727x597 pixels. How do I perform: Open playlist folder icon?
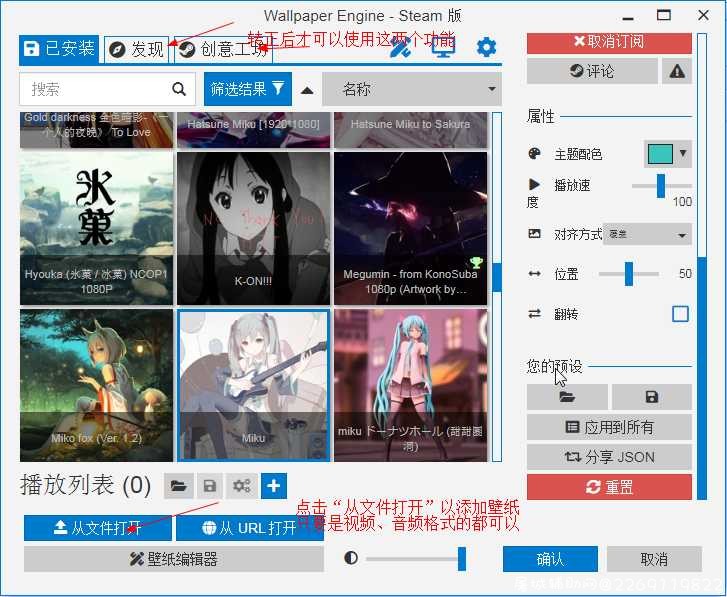click(x=179, y=486)
